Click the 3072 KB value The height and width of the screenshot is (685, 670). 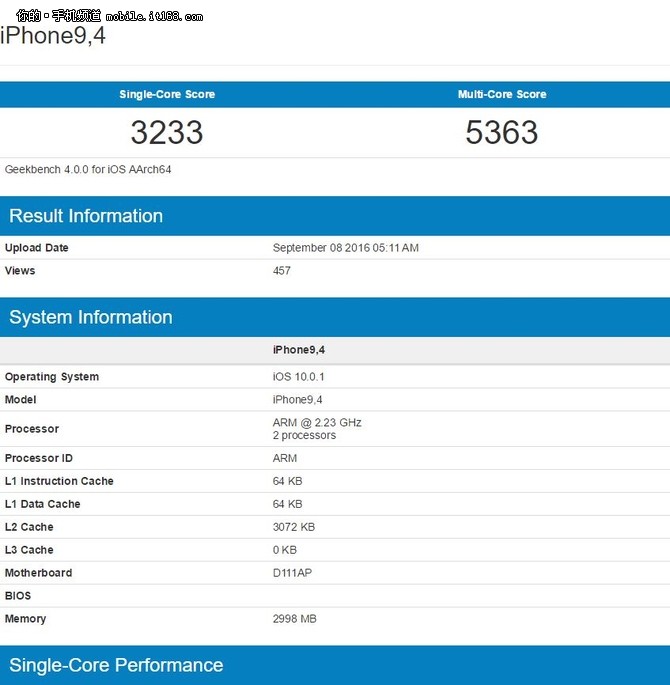[294, 527]
